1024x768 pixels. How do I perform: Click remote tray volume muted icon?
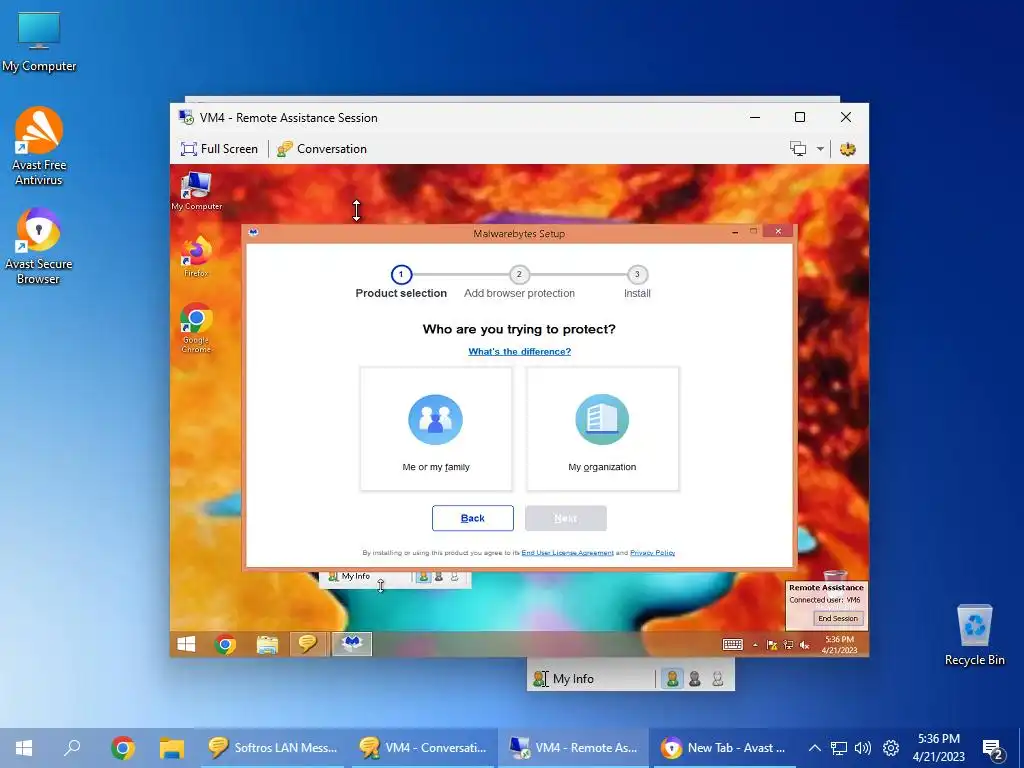805,645
